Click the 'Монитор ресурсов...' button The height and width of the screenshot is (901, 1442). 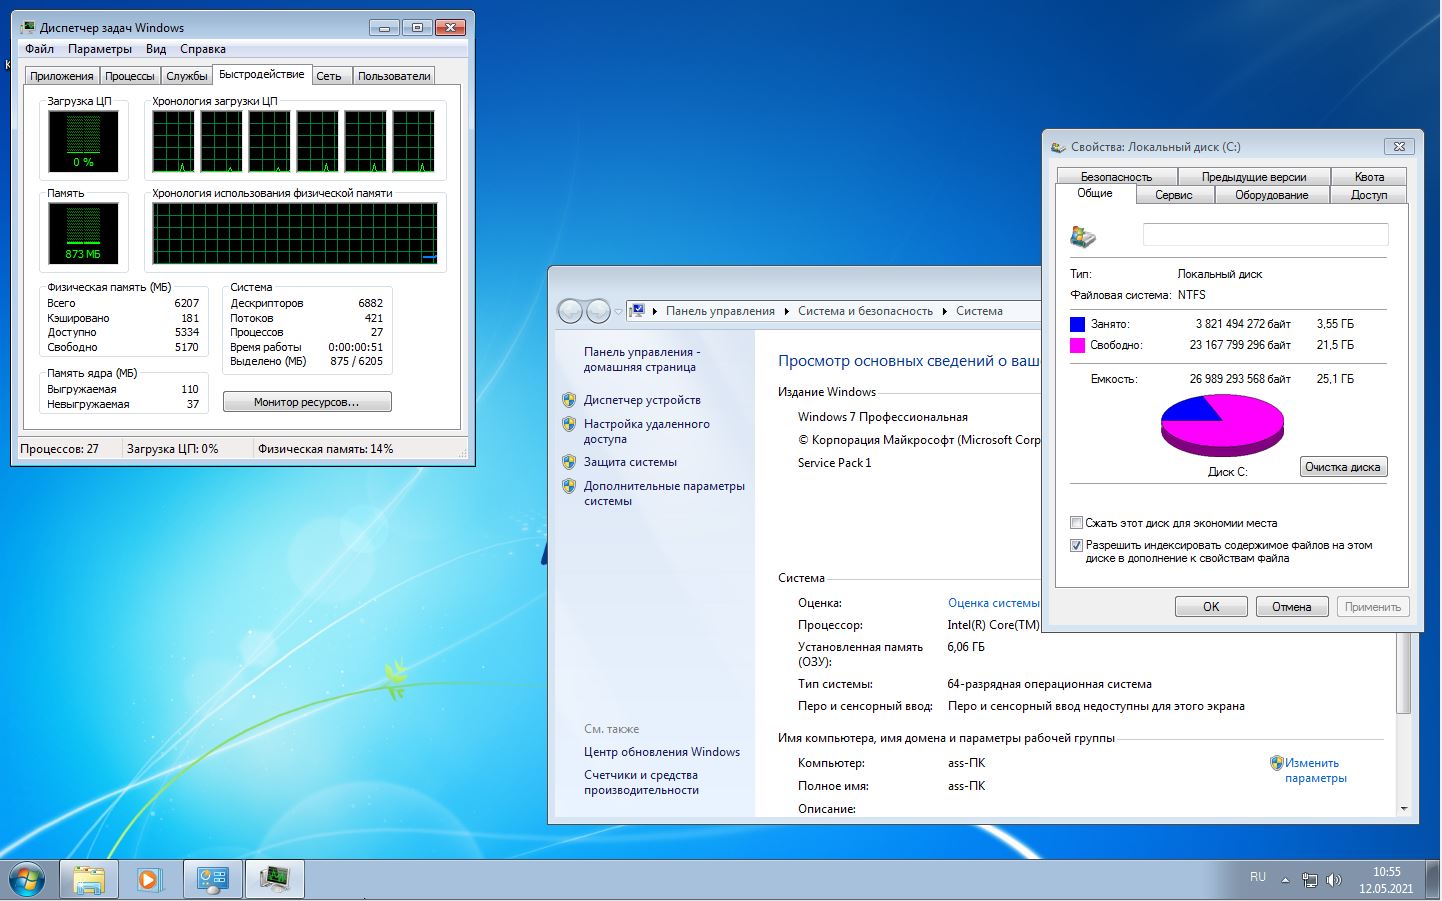click(307, 402)
